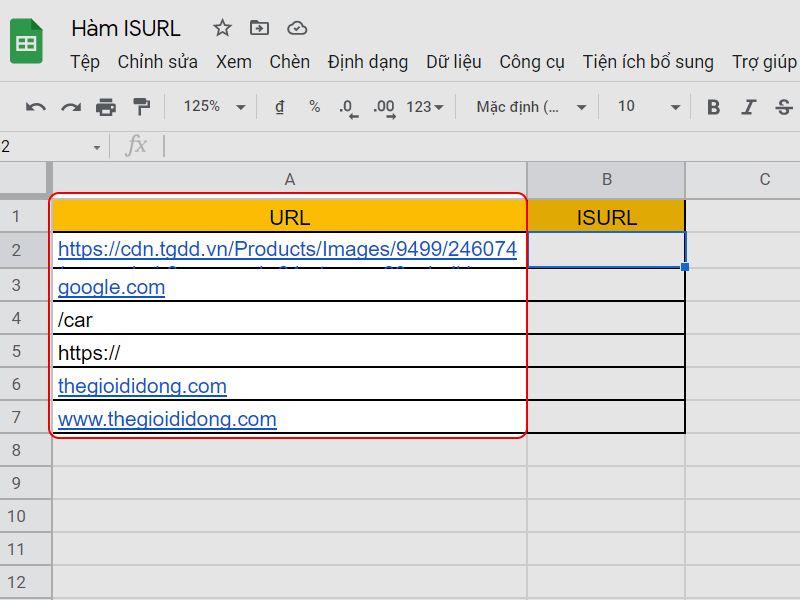This screenshot has height=600, width=800.
Task: Expand the Mặc định font dropdown
Action: click(x=531, y=107)
